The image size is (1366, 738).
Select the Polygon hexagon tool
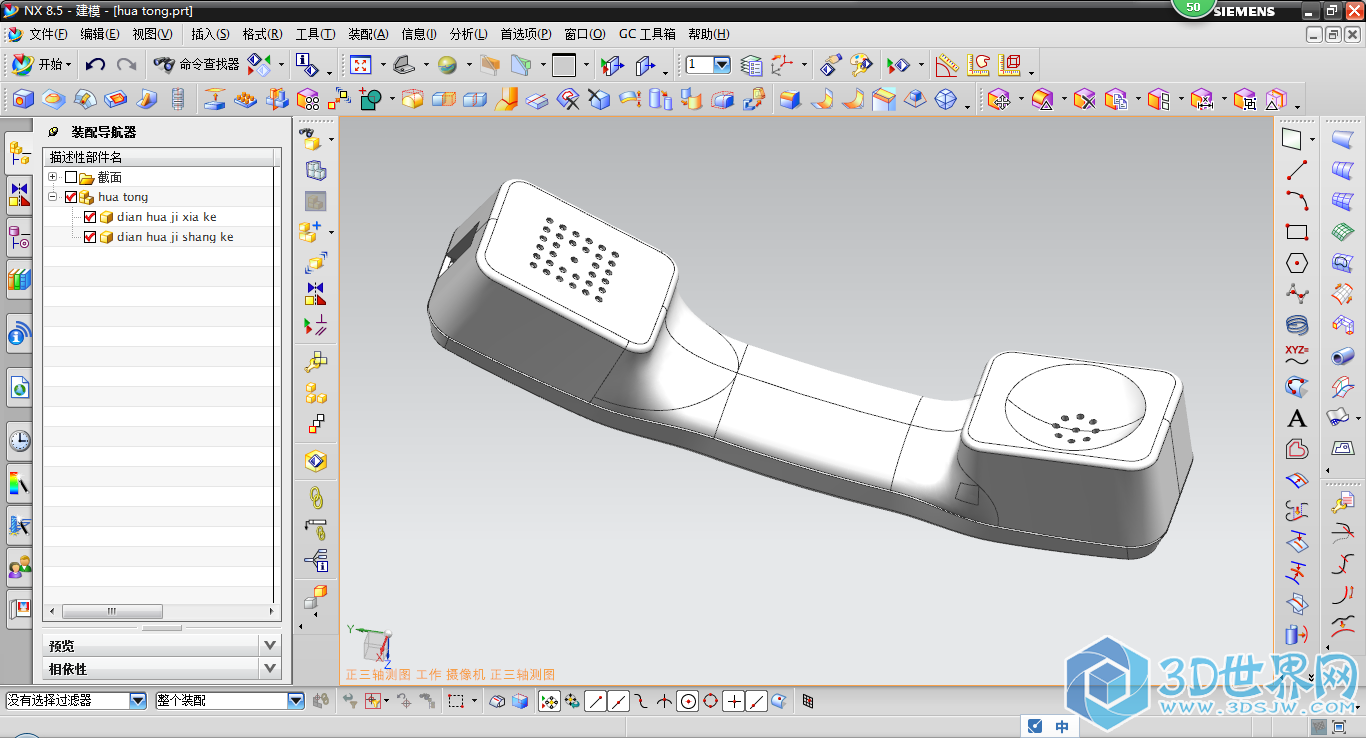(x=1297, y=263)
